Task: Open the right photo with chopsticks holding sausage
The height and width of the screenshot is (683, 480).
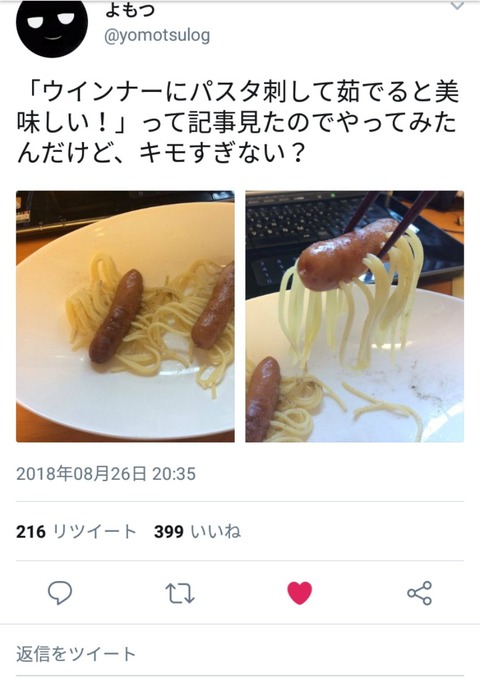Action: (355, 316)
